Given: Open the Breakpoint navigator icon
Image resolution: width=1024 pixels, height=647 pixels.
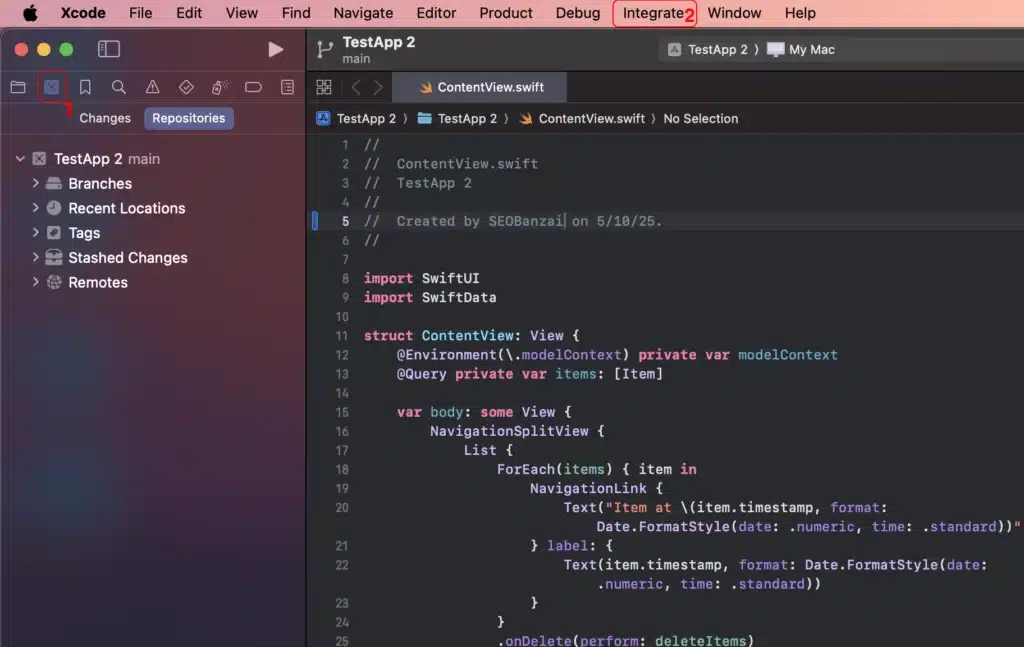Looking at the screenshot, I should coord(253,87).
